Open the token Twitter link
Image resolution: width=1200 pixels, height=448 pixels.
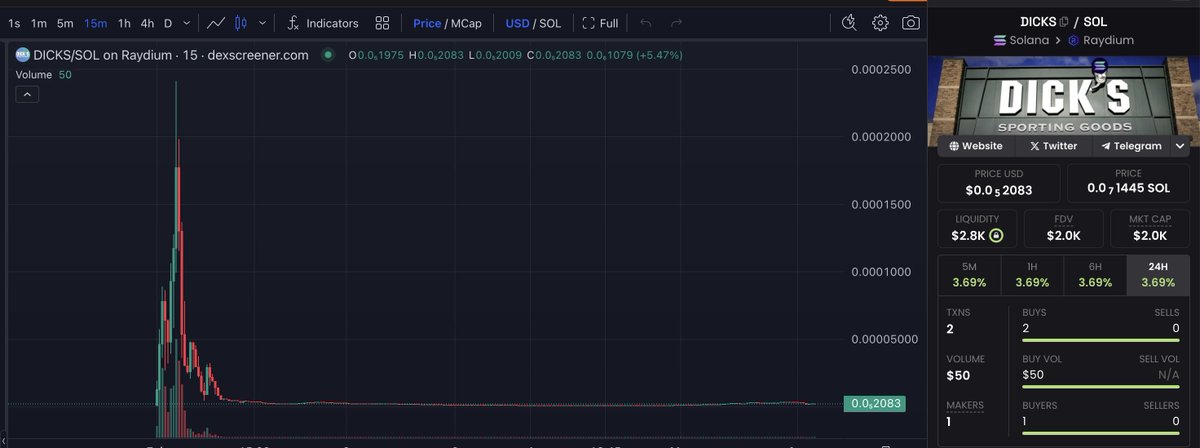click(1053, 146)
